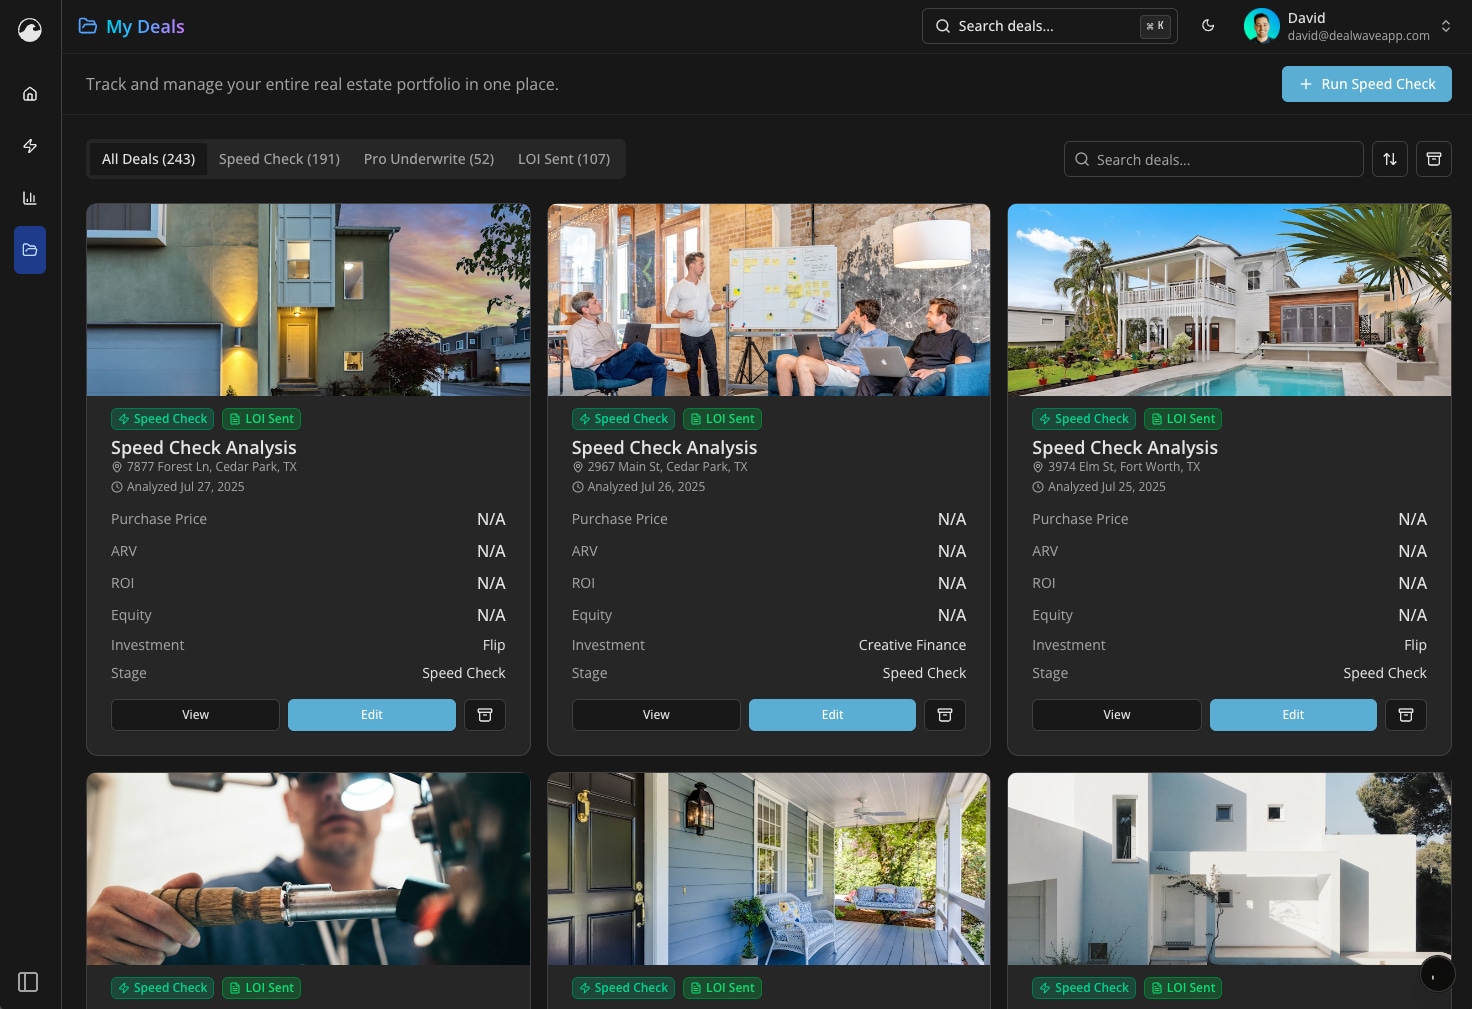This screenshot has width=1472, height=1009.
Task: Click David's profile avatar photo
Action: coord(1262,26)
